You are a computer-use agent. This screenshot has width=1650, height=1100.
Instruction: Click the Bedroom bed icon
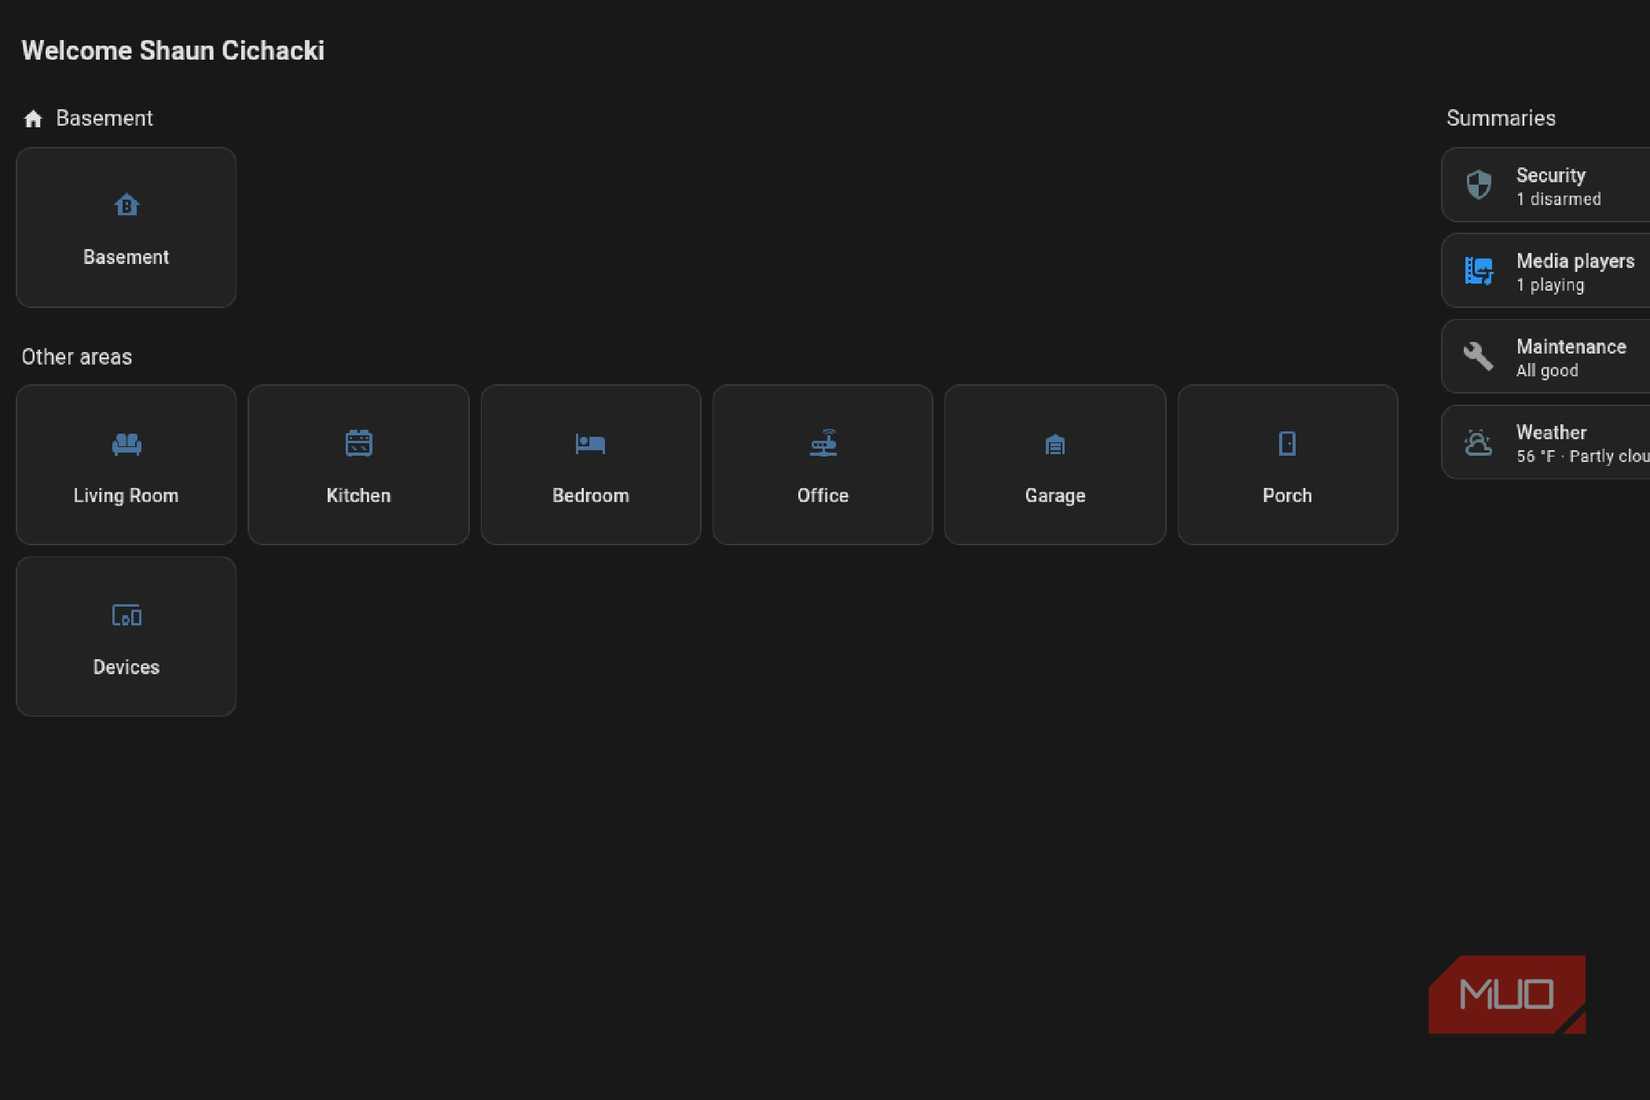(590, 443)
